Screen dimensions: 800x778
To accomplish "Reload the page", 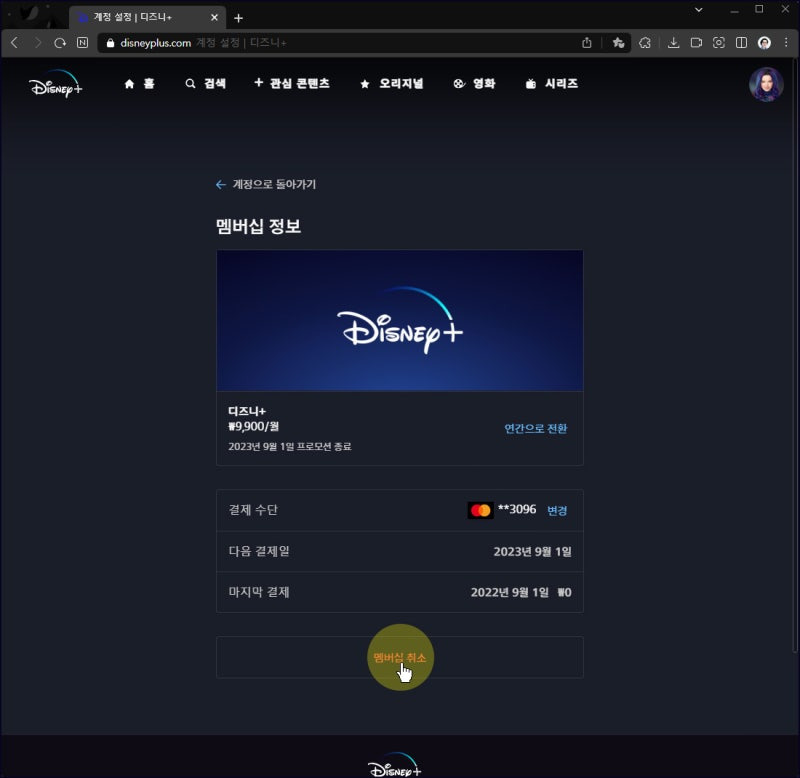I will tap(60, 43).
